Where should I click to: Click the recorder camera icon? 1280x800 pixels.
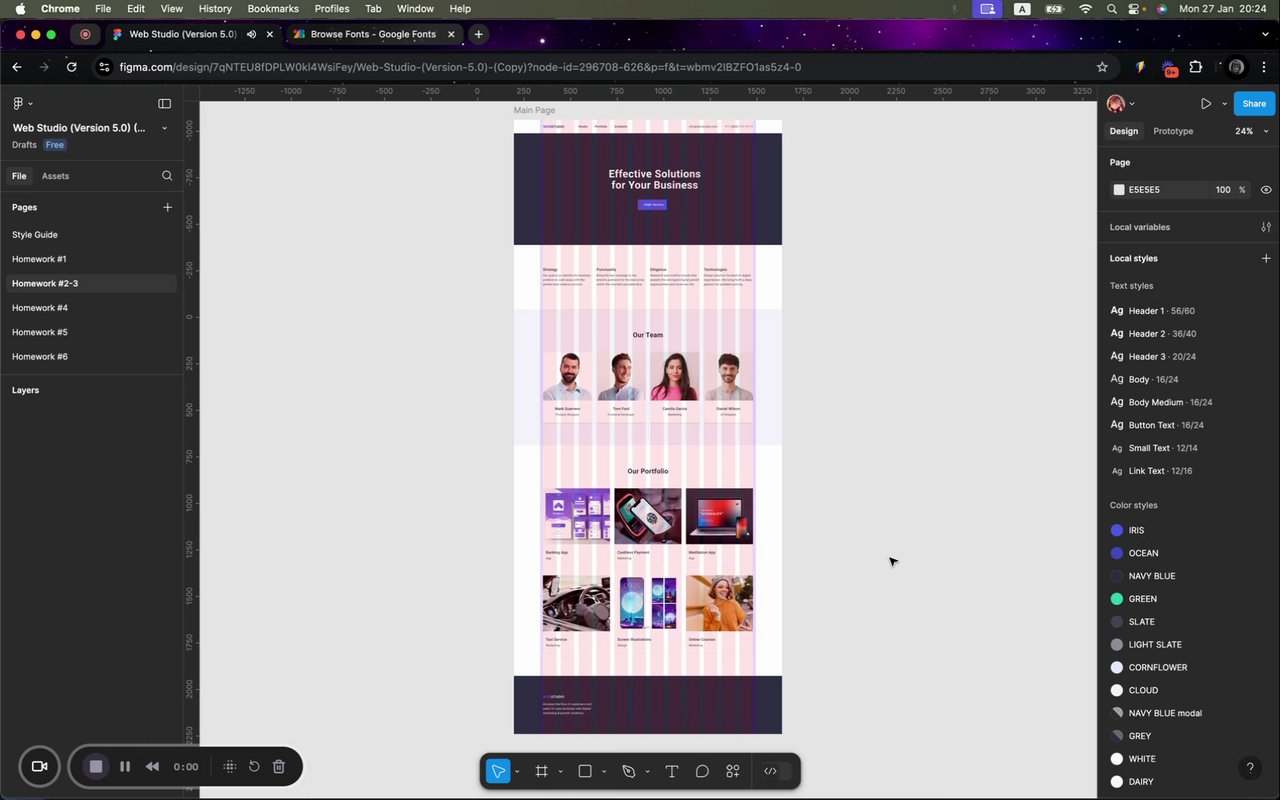click(40, 767)
